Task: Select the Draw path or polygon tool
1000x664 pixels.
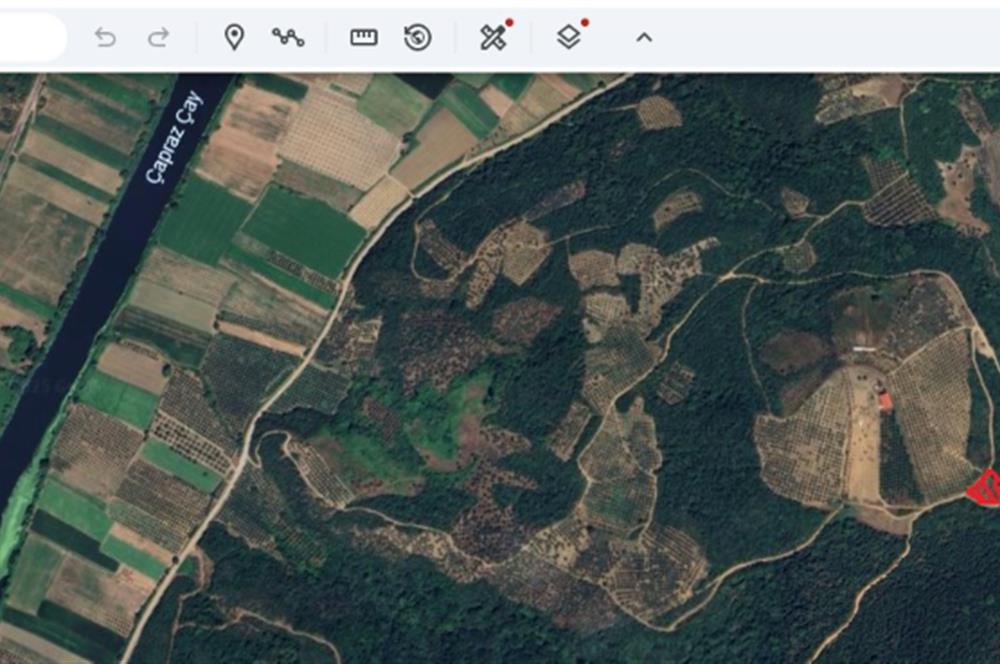Action: [288, 38]
